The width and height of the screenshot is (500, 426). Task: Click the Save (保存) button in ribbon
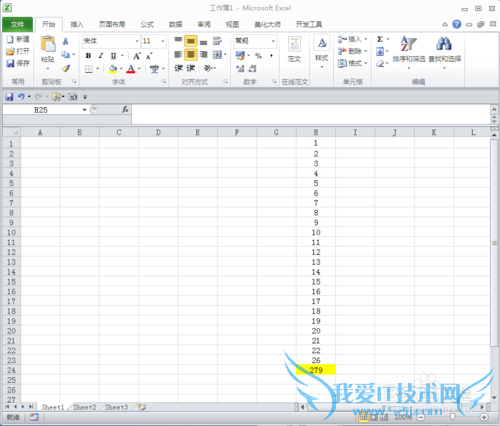[x=18, y=63]
